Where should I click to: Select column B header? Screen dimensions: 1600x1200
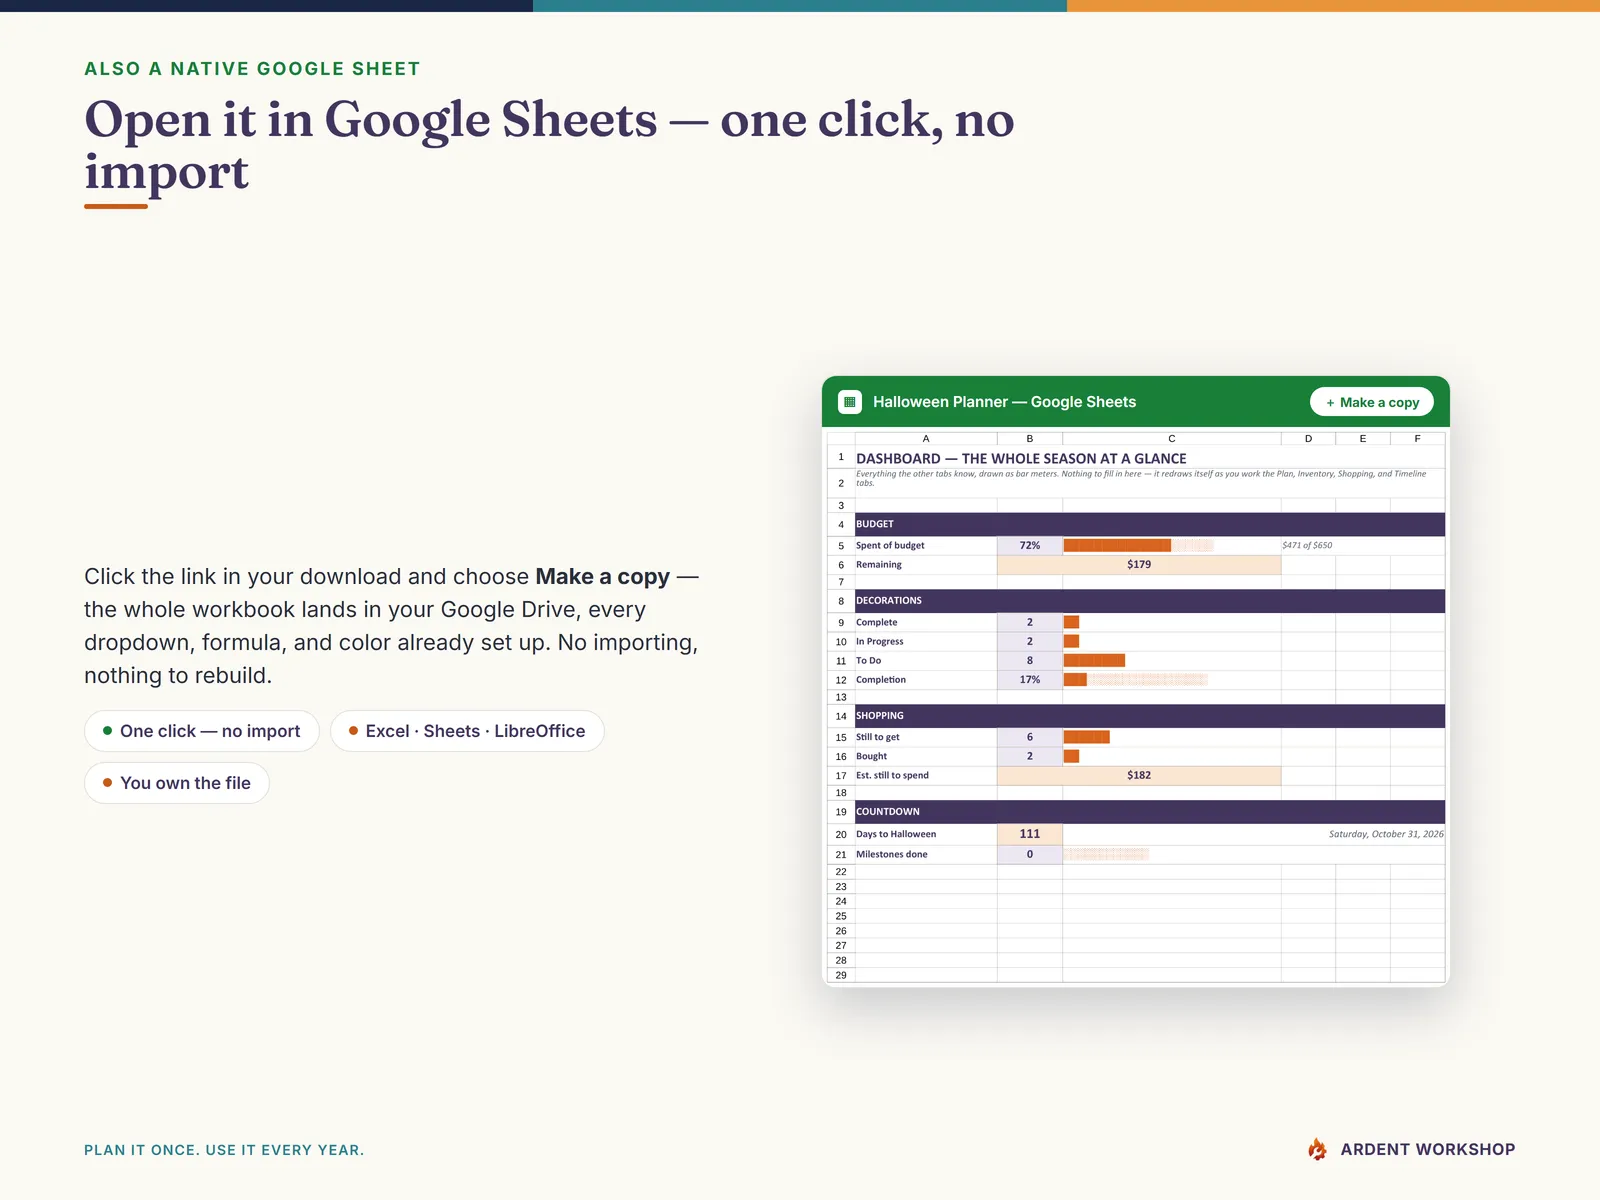click(1030, 438)
